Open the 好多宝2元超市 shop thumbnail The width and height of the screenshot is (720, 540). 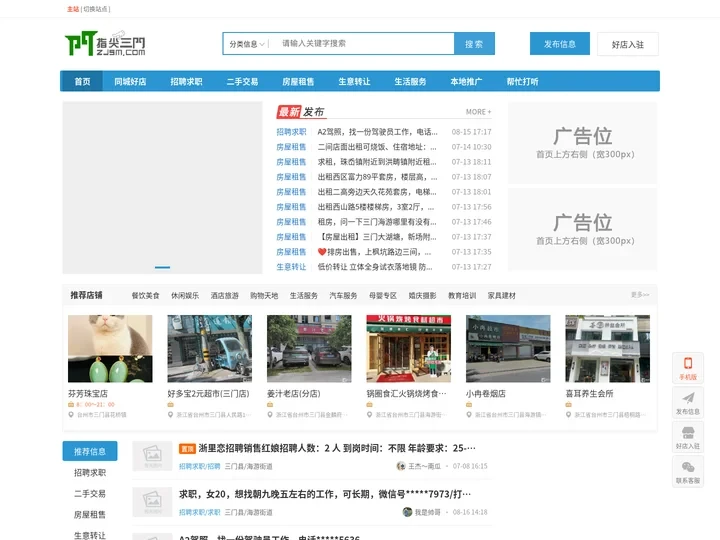[210, 349]
